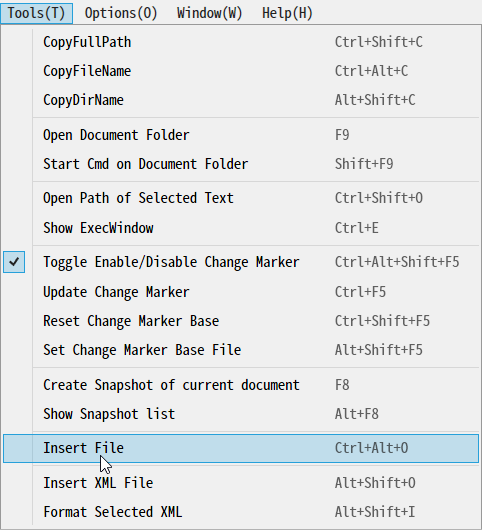Open Show Snapshot list
Screen dimensions: 482x530
pos(241,414)
